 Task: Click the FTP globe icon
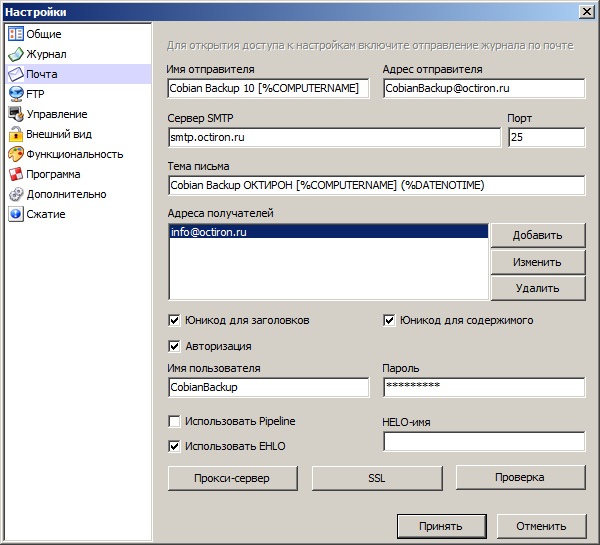tap(16, 94)
